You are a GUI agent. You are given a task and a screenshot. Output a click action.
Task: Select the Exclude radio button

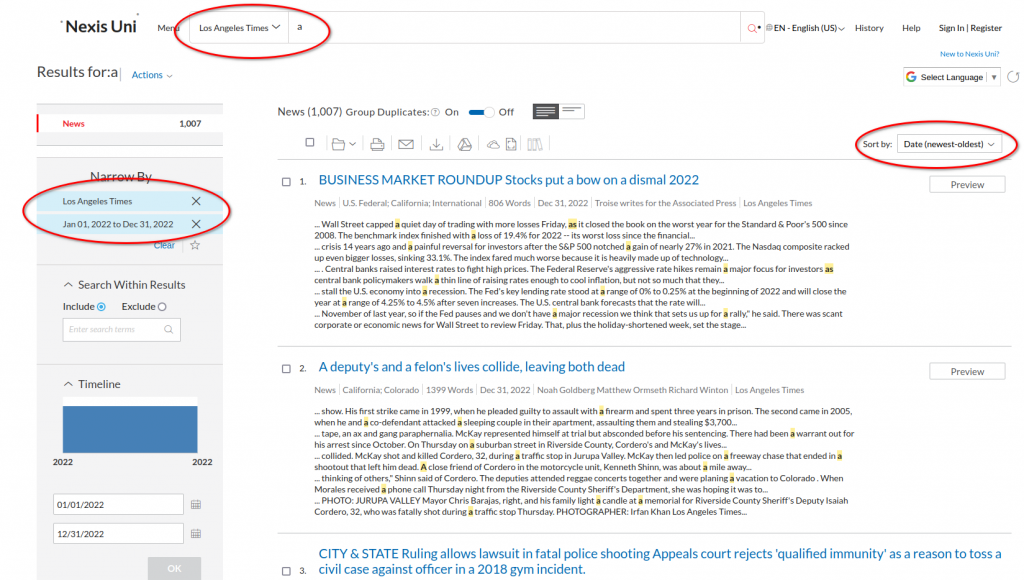[x=162, y=307]
